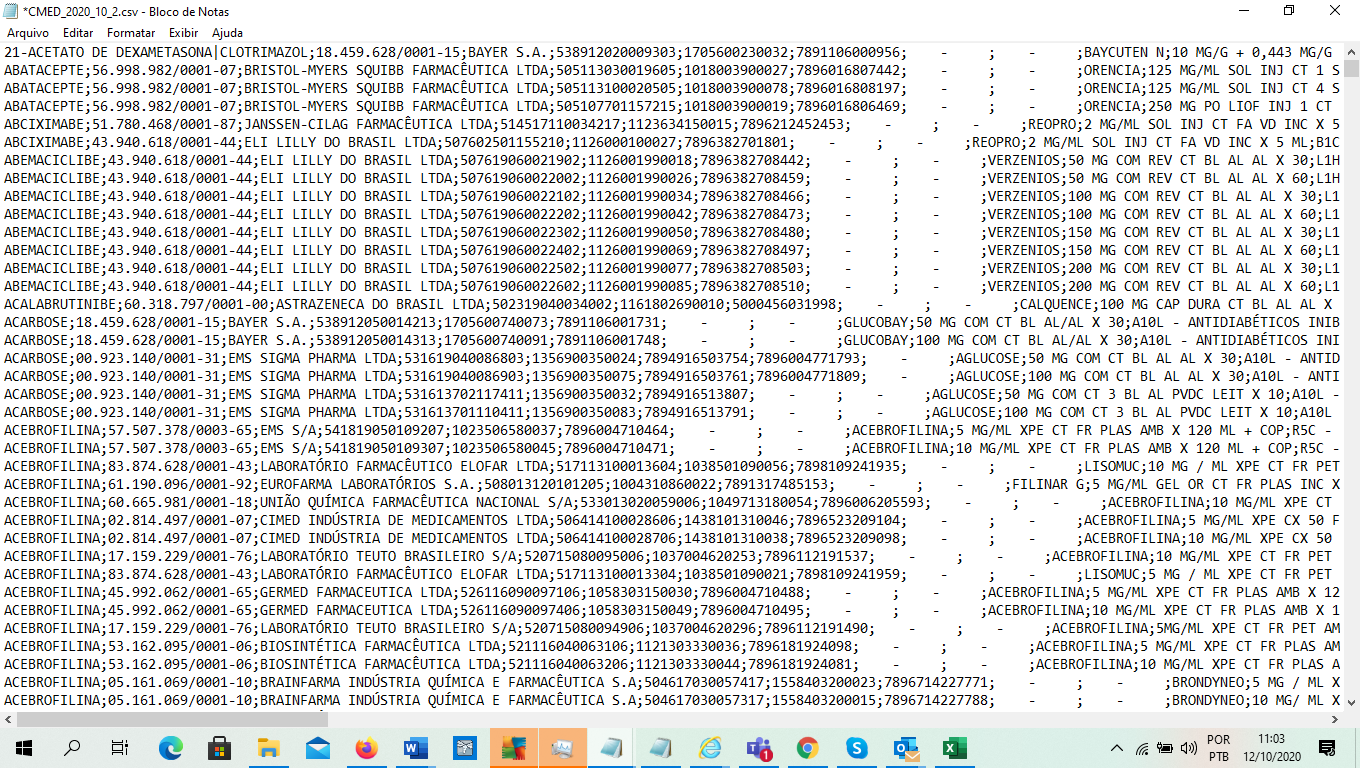
Task: Open Microsoft Teams from taskbar
Action: click(759, 747)
